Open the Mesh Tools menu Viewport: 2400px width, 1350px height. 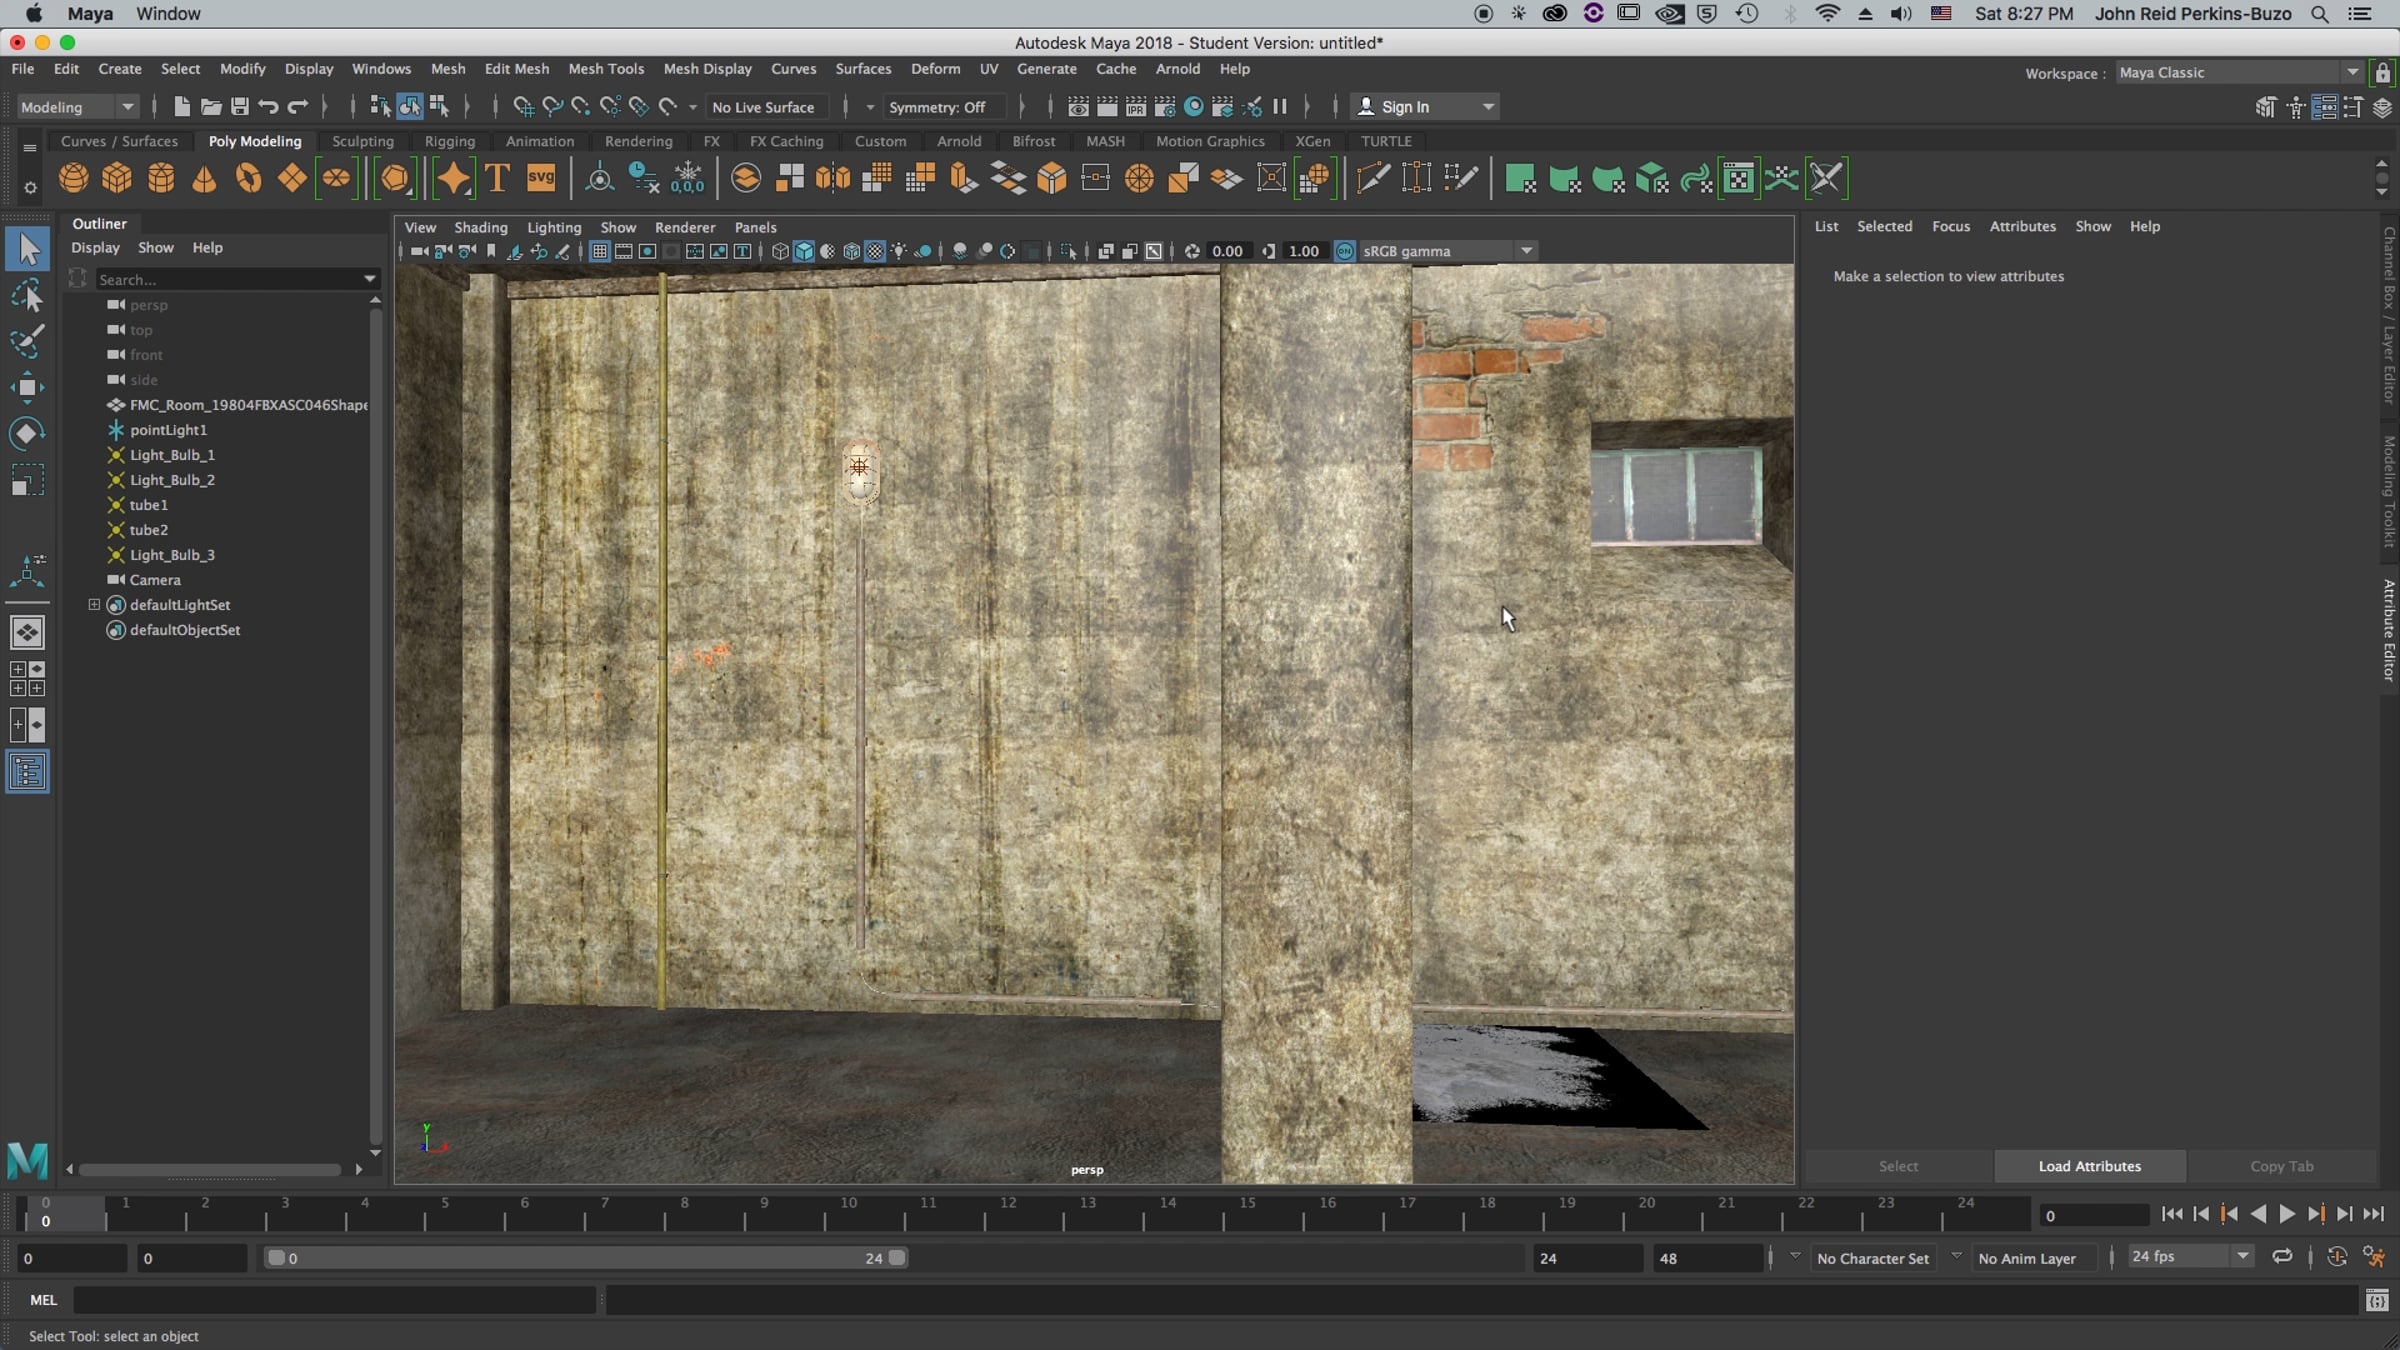pyautogui.click(x=606, y=69)
